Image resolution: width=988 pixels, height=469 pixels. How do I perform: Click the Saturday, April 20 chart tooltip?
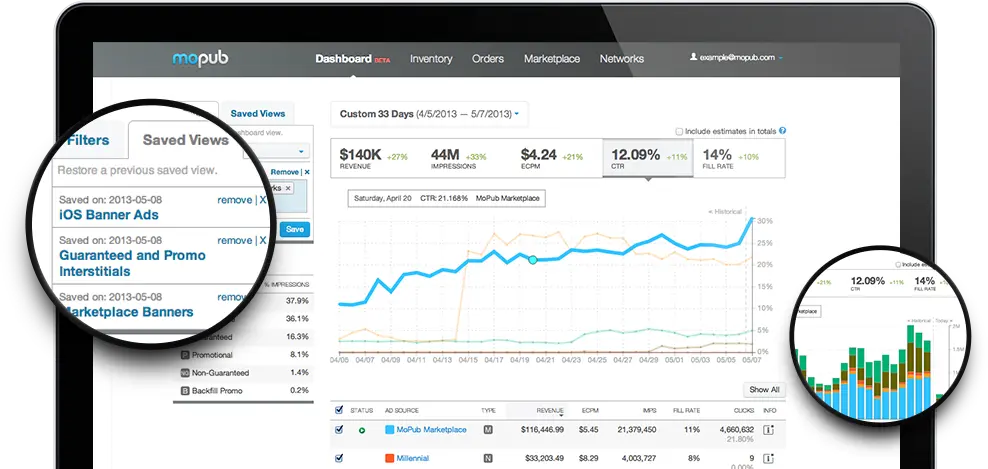(x=447, y=198)
